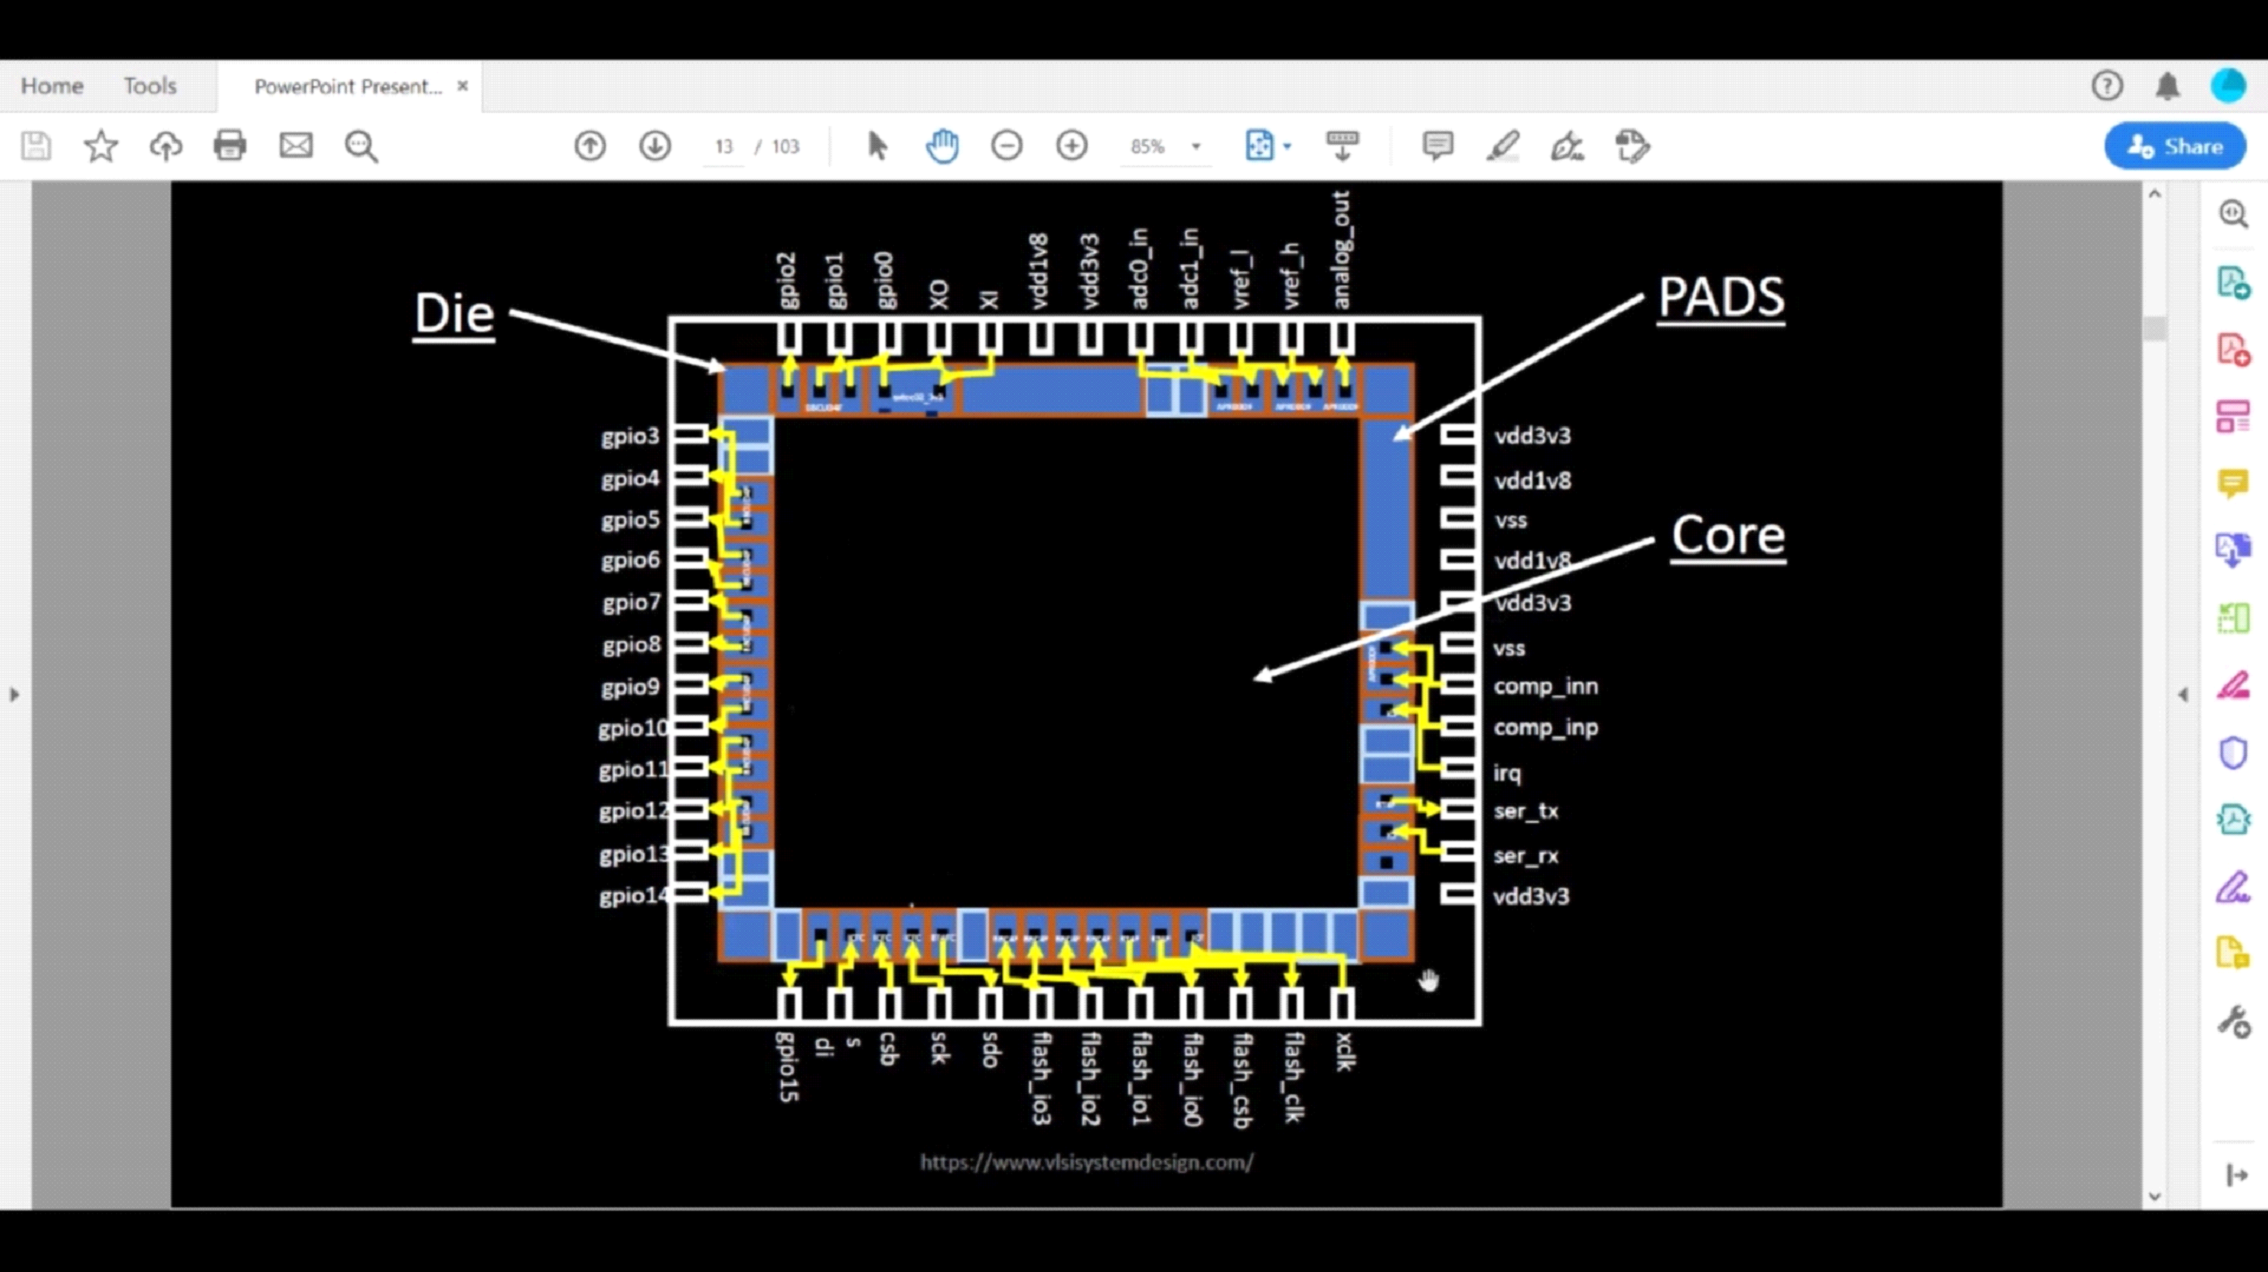This screenshot has height=1272, width=2268.
Task: Edit the page number field showing 13
Action: (724, 146)
